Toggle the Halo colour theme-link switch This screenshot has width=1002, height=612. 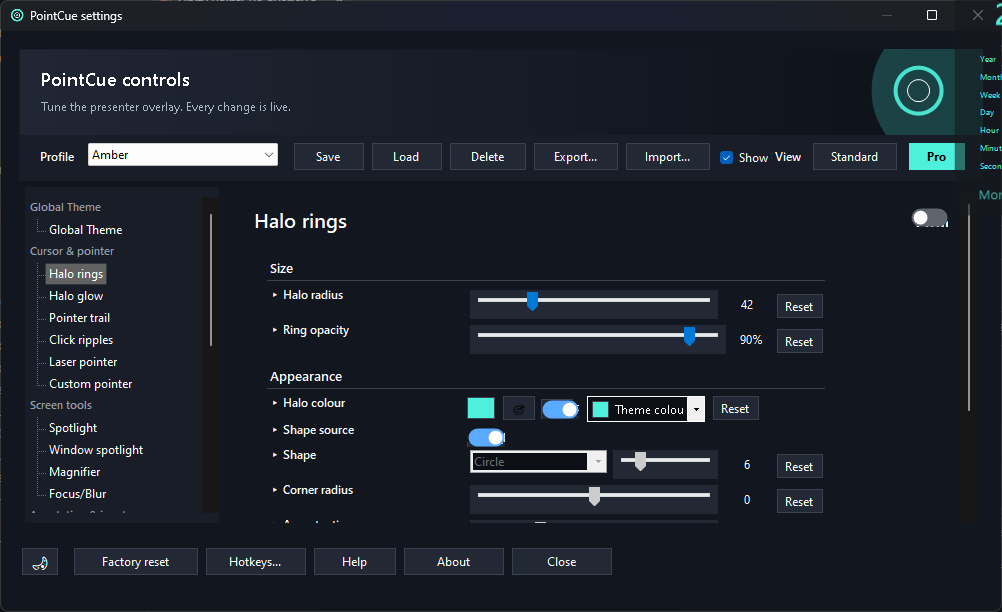pyautogui.click(x=560, y=409)
